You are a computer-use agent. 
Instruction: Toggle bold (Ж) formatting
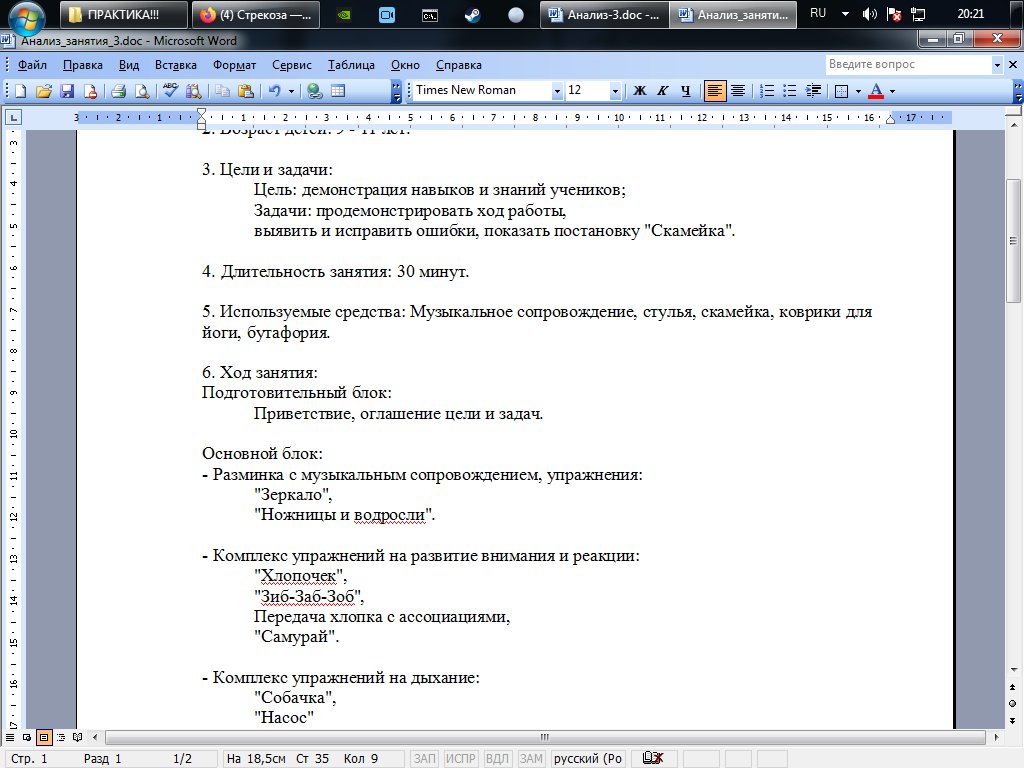click(x=640, y=91)
